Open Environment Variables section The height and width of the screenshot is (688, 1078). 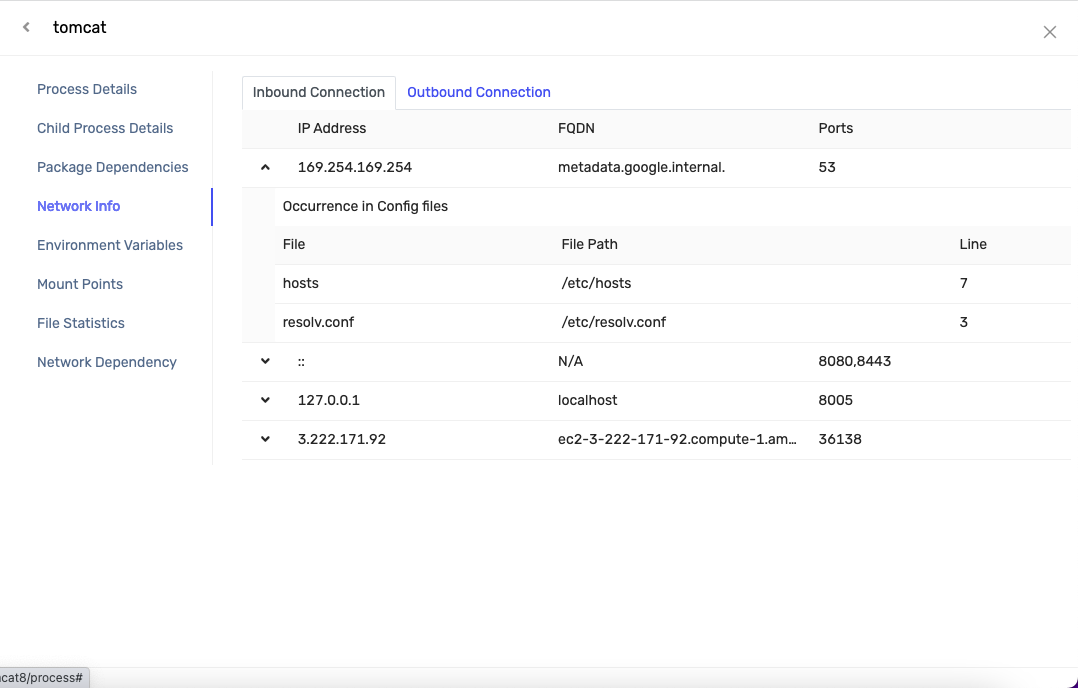click(x=110, y=245)
